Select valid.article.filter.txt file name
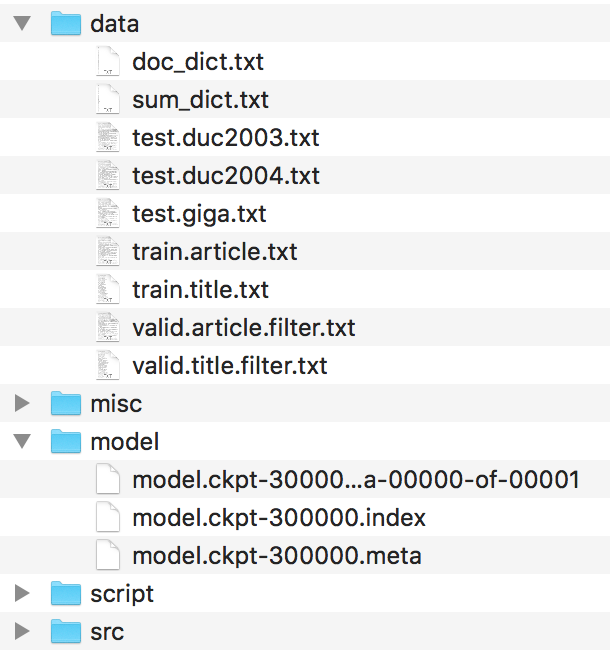The height and width of the screenshot is (654, 610). click(243, 328)
